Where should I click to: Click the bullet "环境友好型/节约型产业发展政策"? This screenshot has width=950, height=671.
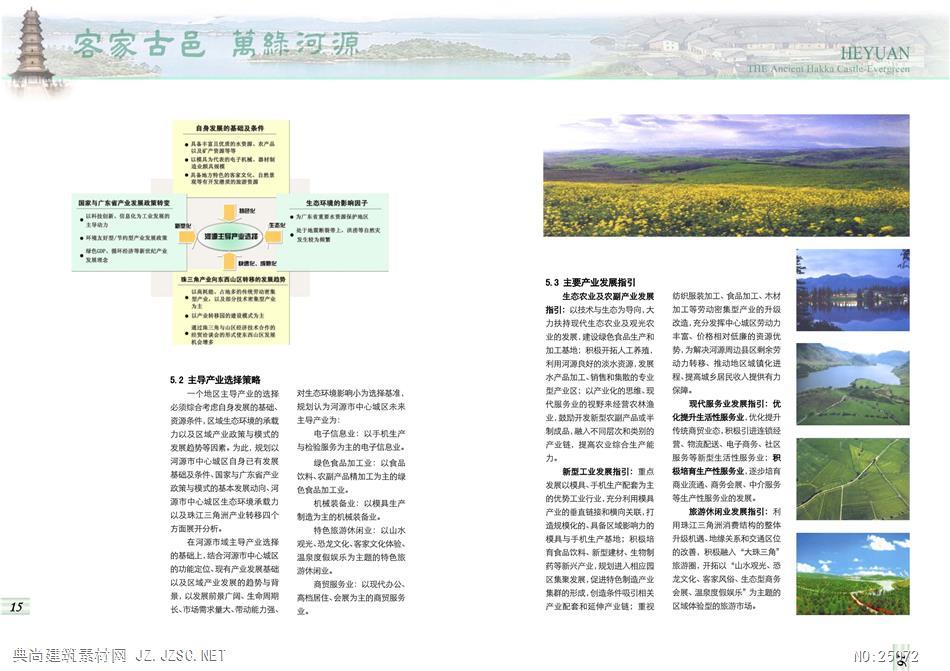(126, 238)
